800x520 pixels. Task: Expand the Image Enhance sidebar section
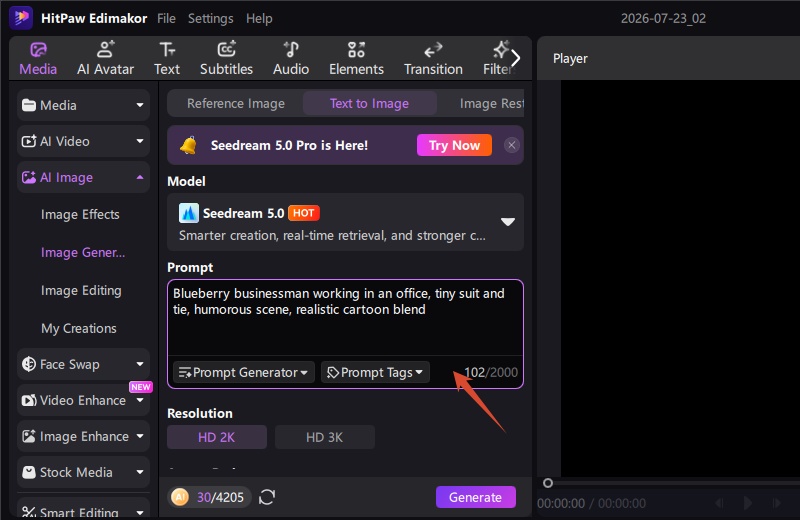click(x=83, y=436)
